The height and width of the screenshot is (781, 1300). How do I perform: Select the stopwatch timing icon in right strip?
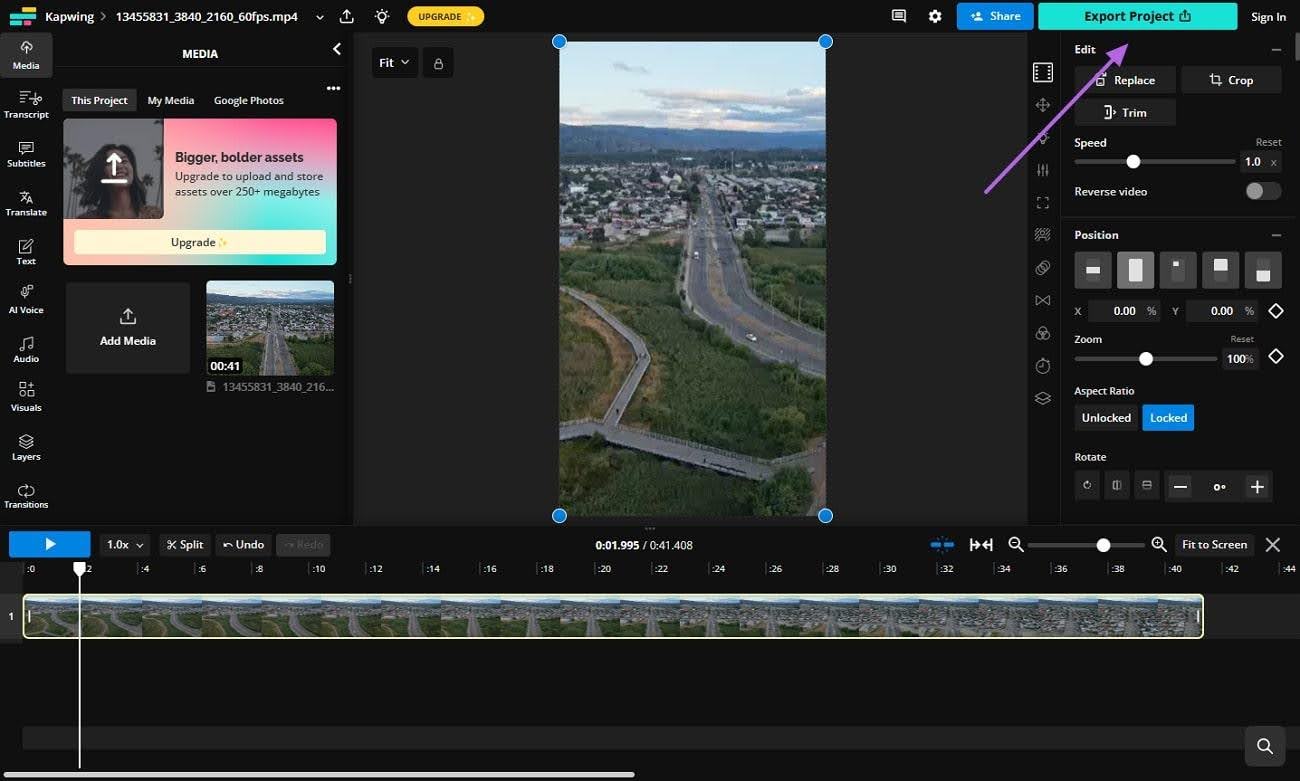(1043, 366)
